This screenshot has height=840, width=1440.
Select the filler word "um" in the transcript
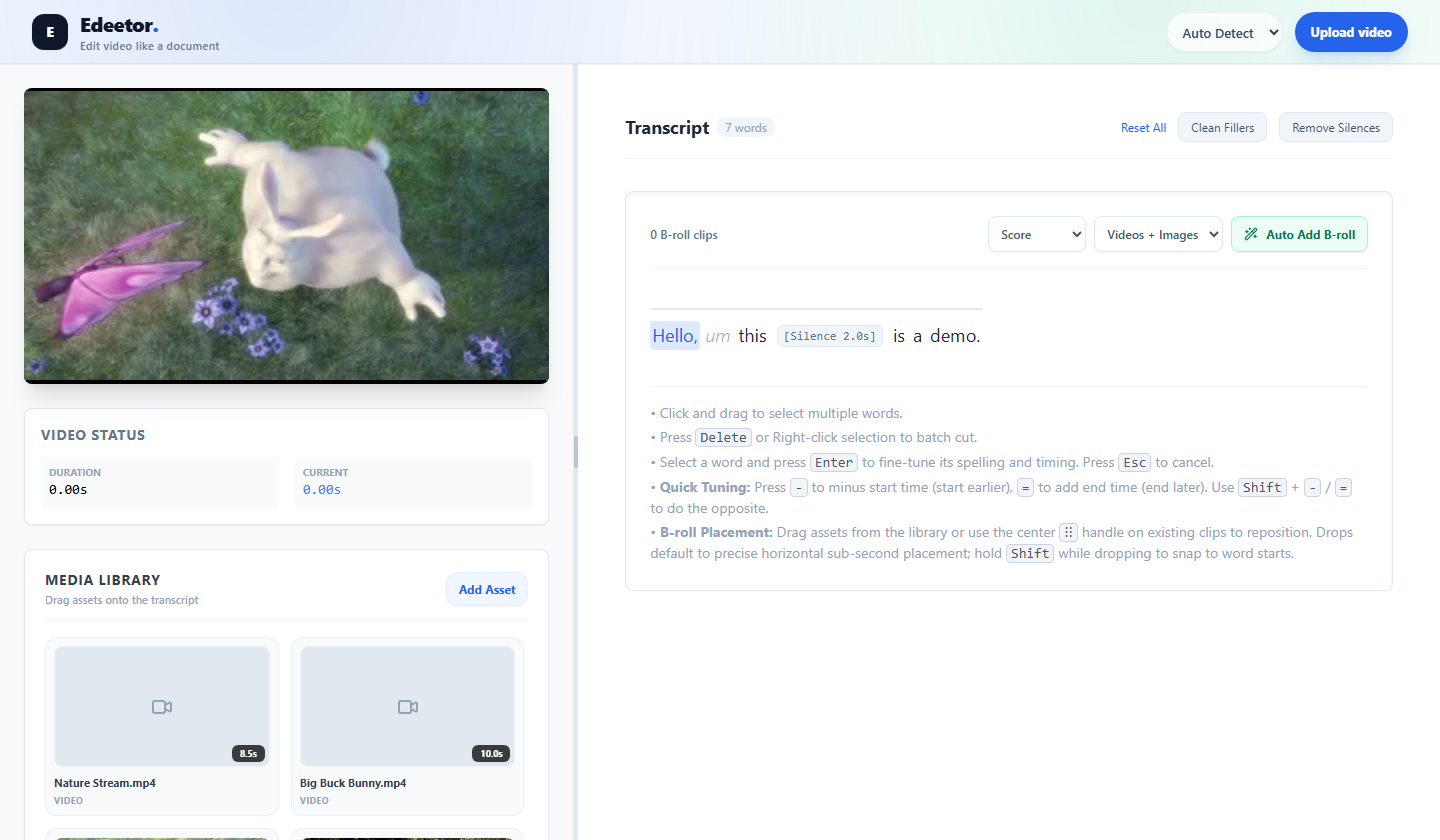(x=717, y=337)
